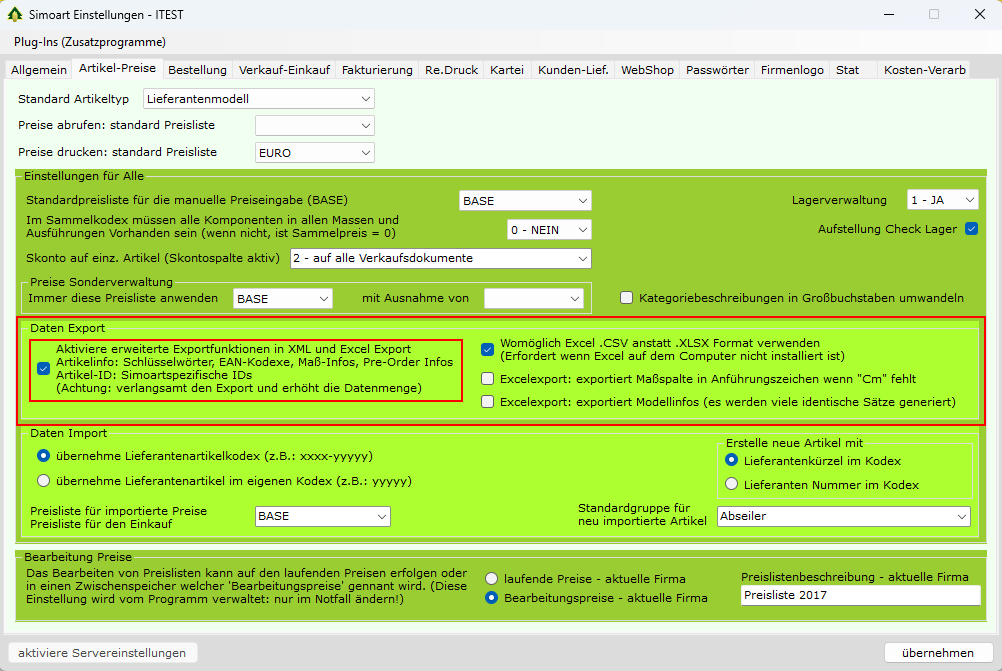Expand the Lagerverwaltung dropdown
1002x671 pixels.
pyautogui.click(x=942, y=200)
